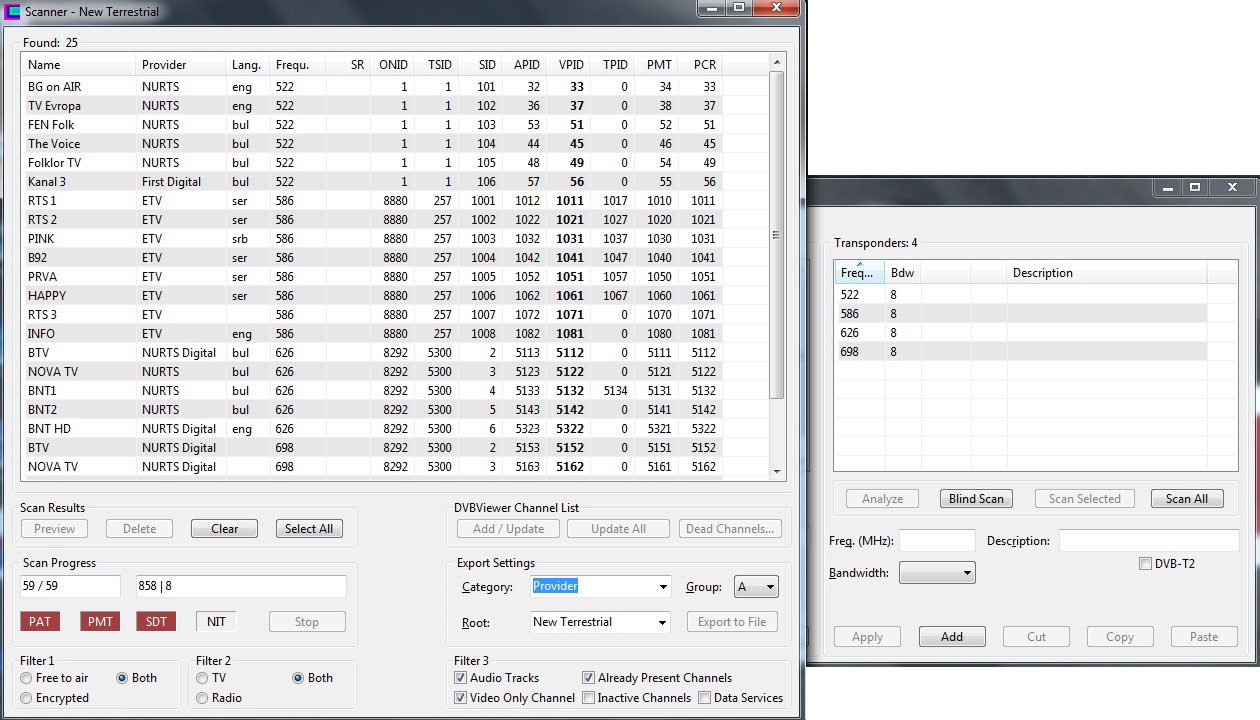Viewport: 1260px width, 720px height.
Task: Click the Description input field
Action: tap(1148, 541)
